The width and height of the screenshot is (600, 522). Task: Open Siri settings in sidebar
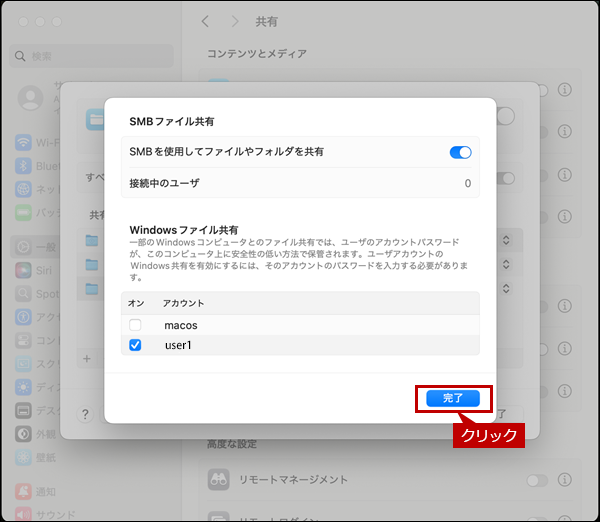34,271
